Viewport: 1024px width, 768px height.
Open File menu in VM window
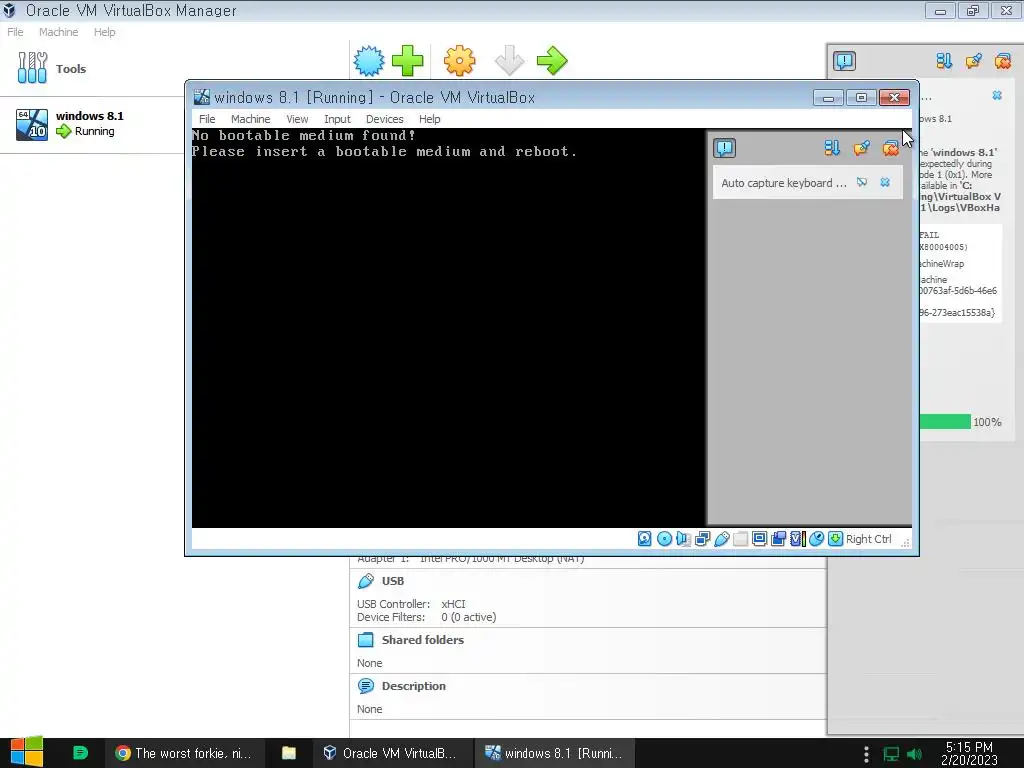(207, 119)
